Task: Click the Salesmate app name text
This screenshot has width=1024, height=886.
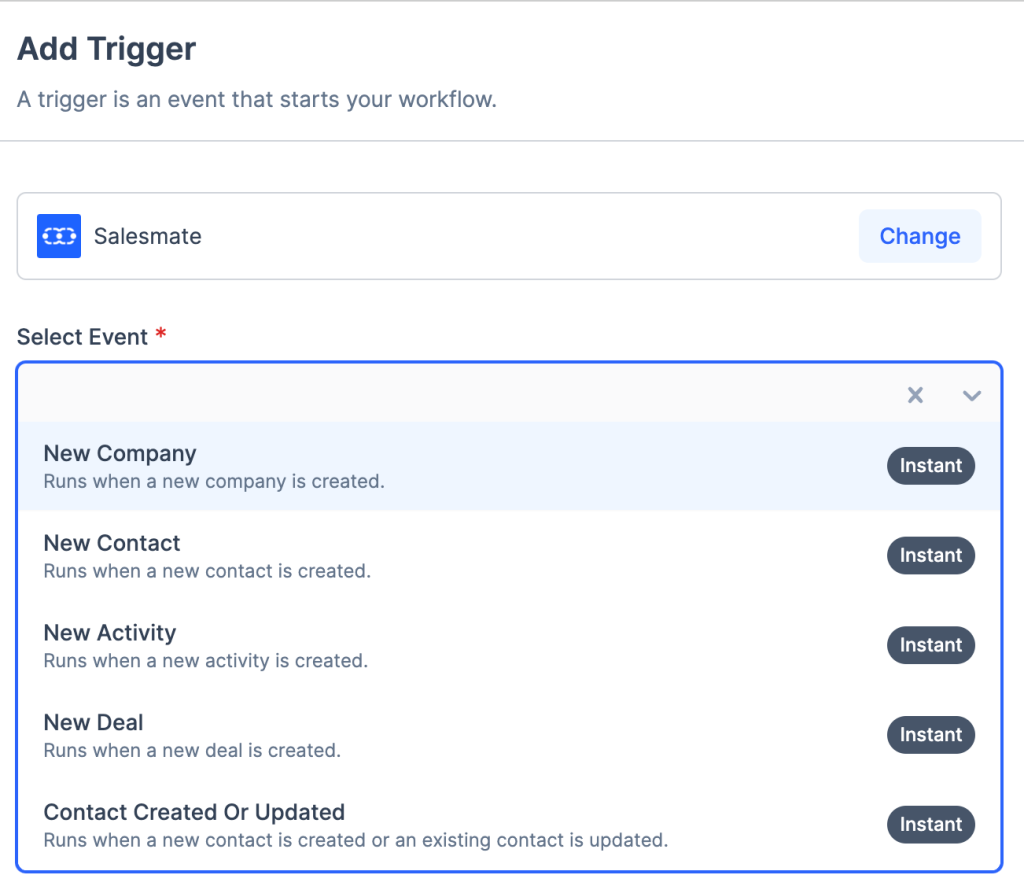Action: [x=148, y=237]
